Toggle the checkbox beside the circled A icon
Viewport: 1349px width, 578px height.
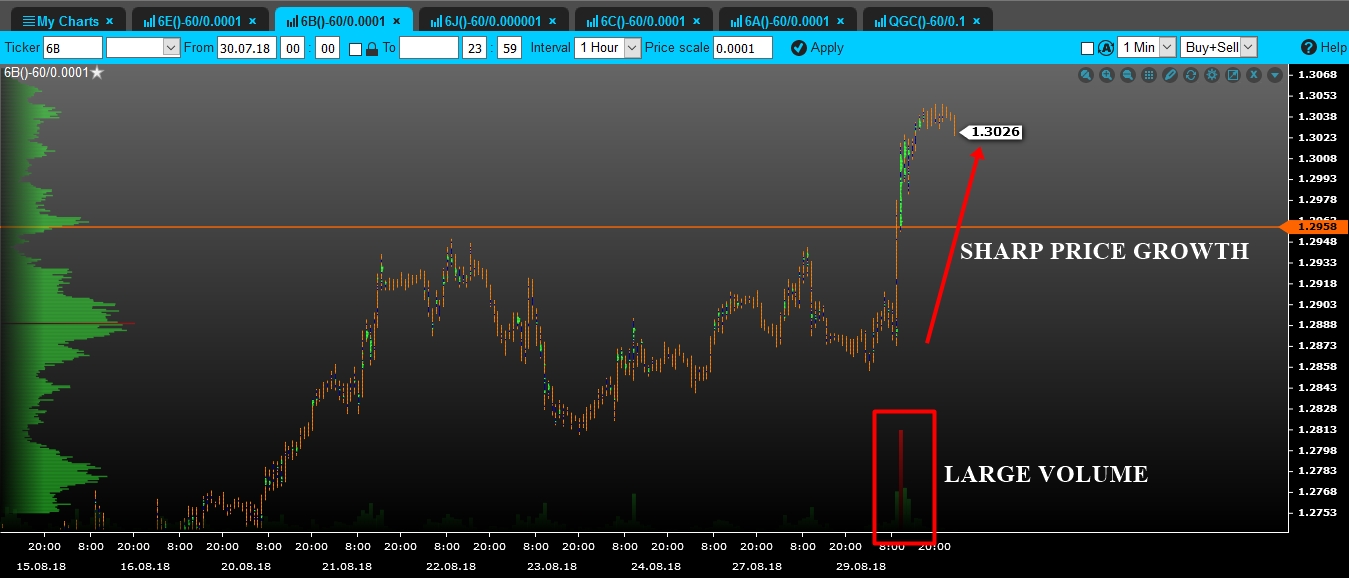[x=1088, y=48]
